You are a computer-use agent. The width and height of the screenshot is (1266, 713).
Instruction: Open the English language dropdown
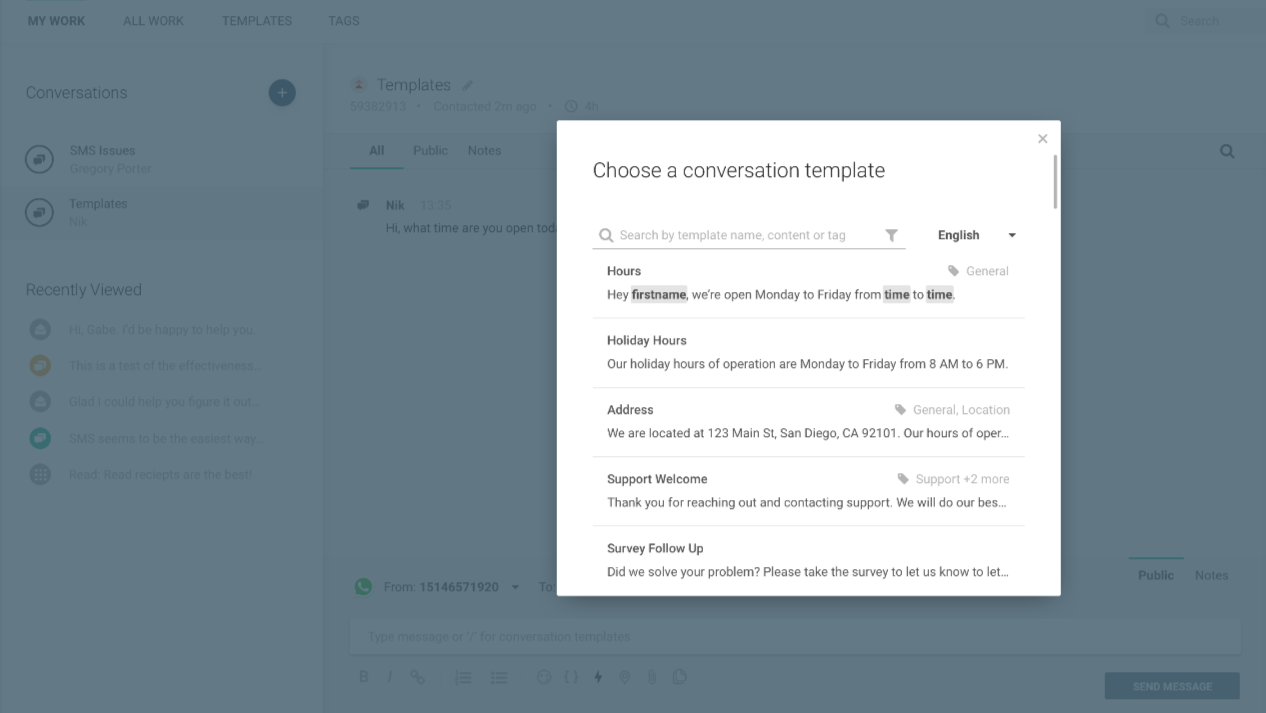pyautogui.click(x=976, y=235)
